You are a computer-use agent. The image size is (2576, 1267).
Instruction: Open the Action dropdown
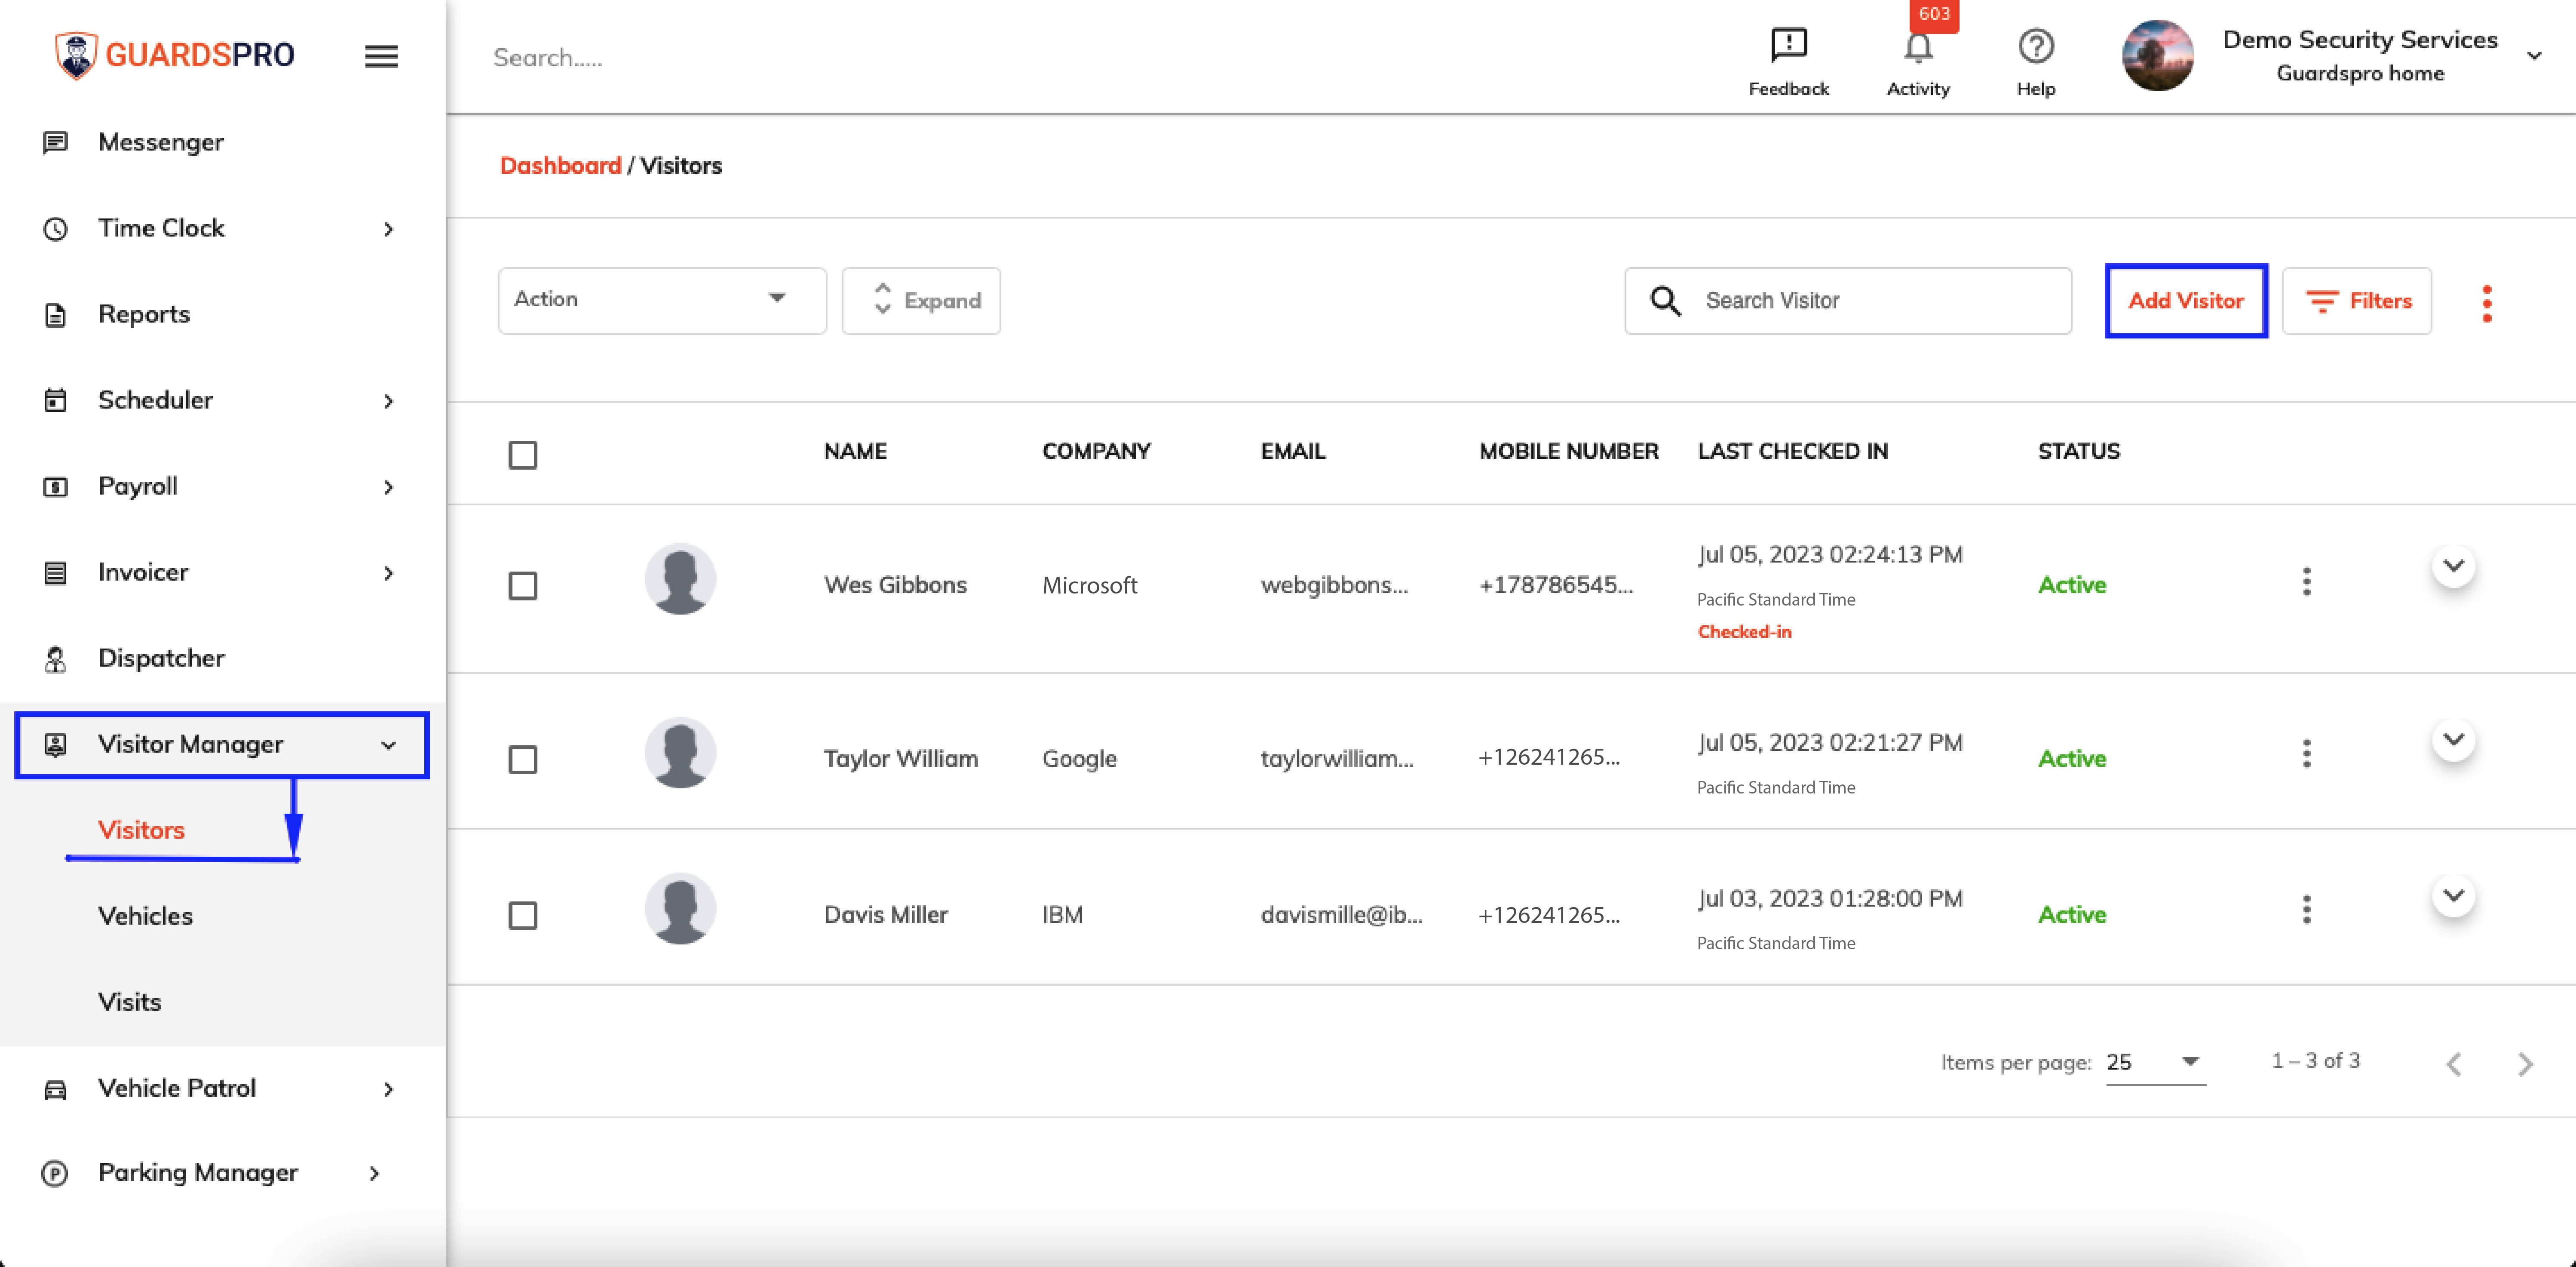point(662,300)
